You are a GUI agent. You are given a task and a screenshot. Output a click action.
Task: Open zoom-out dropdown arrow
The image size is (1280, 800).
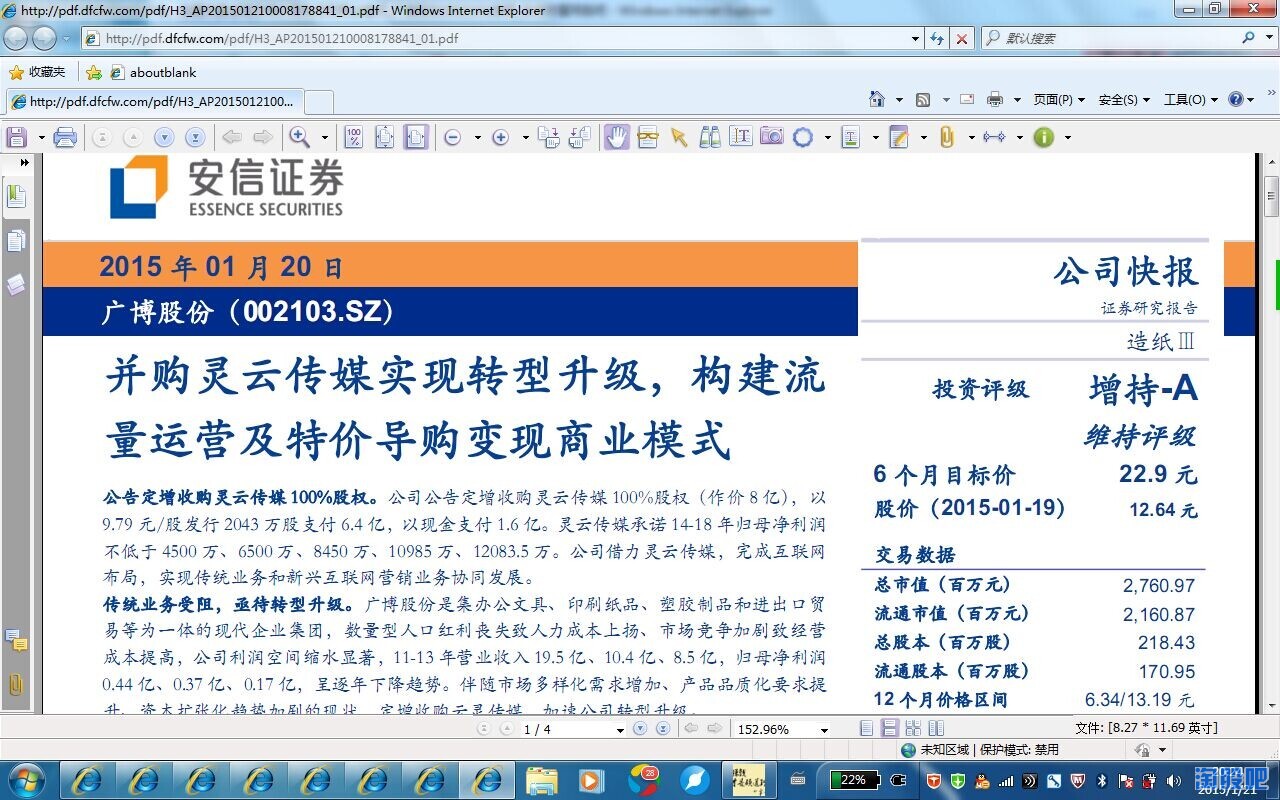[477, 137]
